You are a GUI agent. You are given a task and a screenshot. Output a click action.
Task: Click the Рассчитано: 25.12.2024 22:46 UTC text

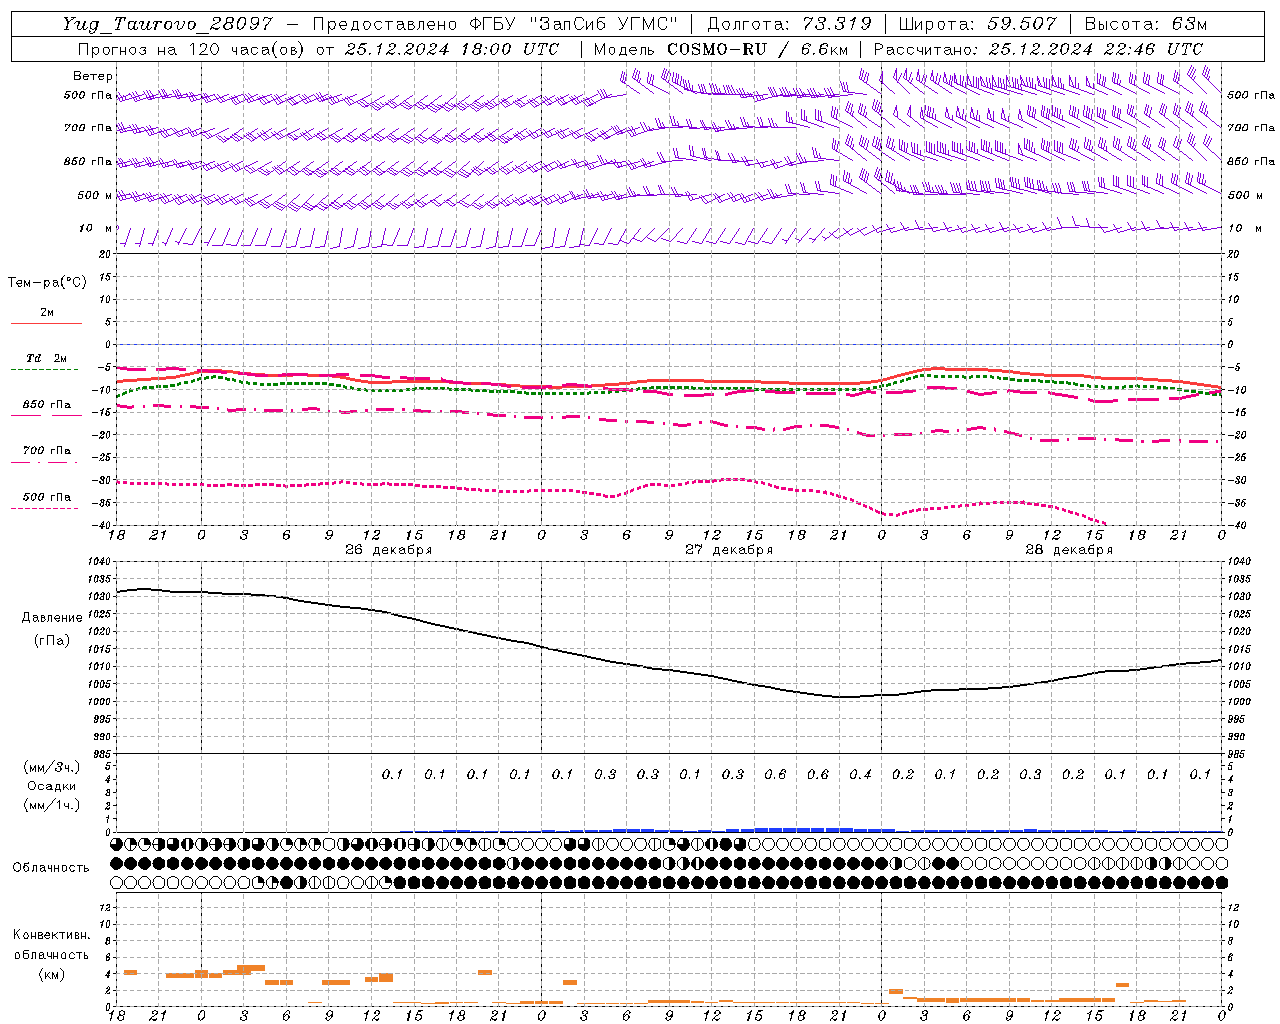[1038, 49]
